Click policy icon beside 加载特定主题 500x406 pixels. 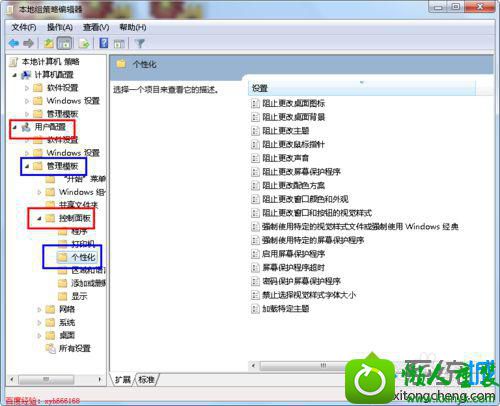pos(255,309)
